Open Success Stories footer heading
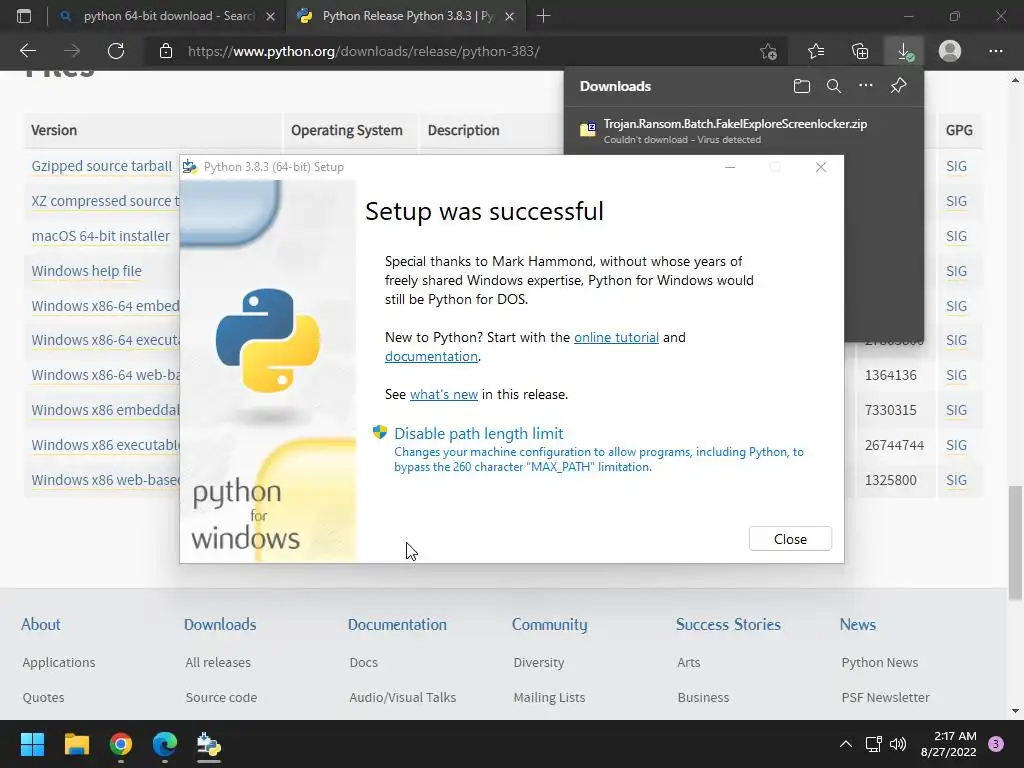This screenshot has width=1024, height=768. point(728,624)
